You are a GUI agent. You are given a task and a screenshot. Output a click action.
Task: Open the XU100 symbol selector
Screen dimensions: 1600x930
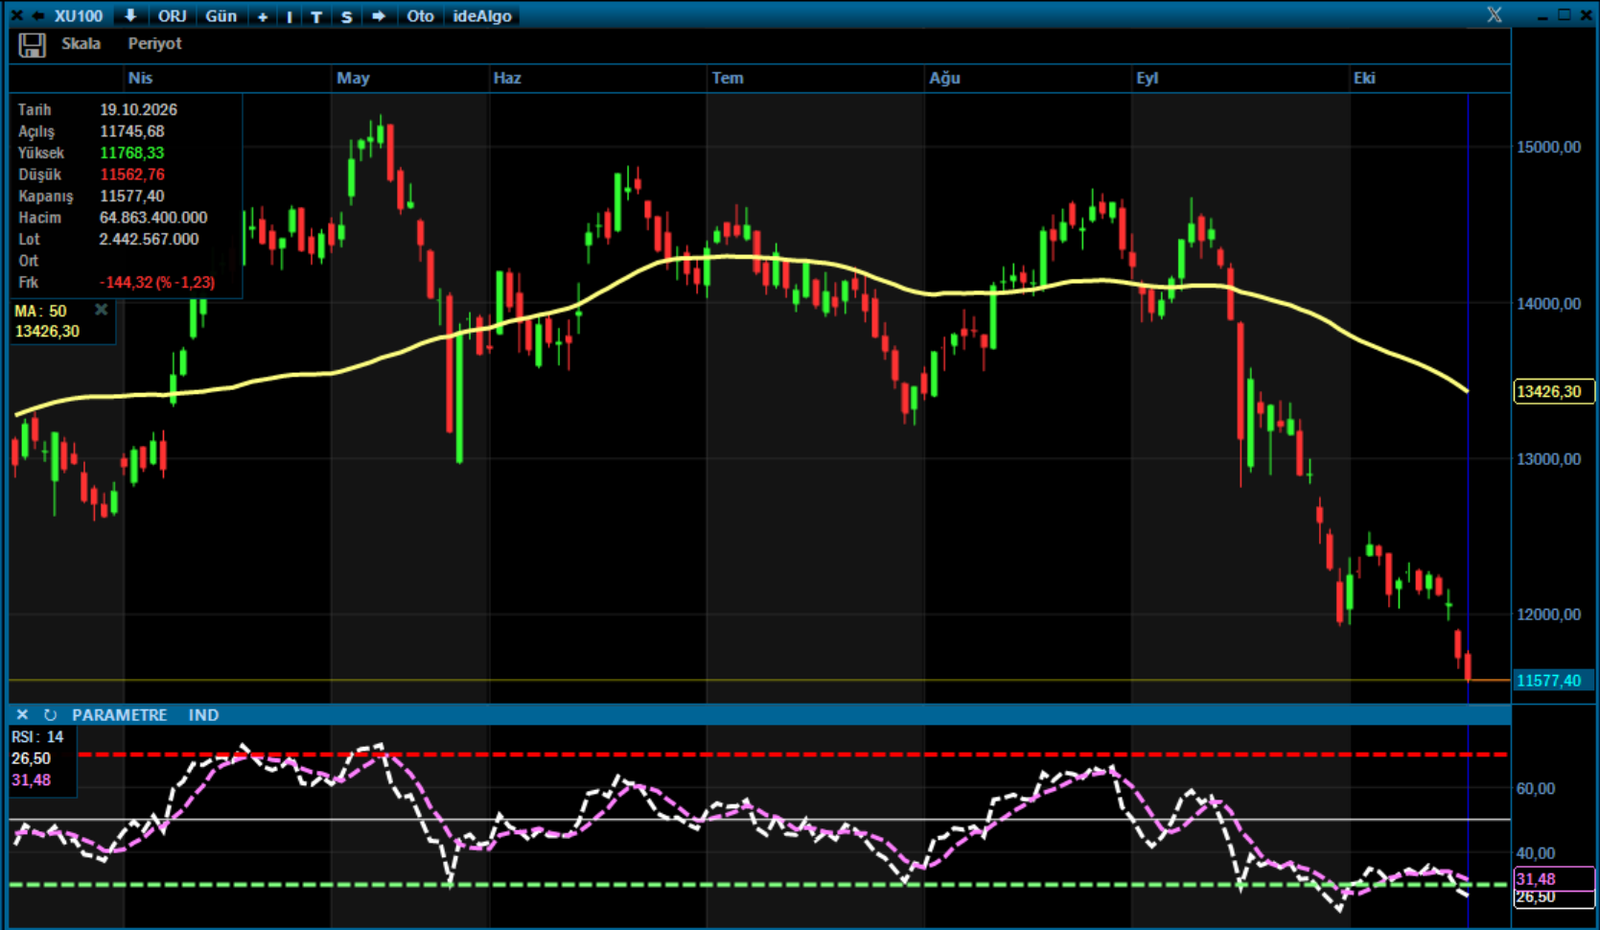[x=78, y=16]
